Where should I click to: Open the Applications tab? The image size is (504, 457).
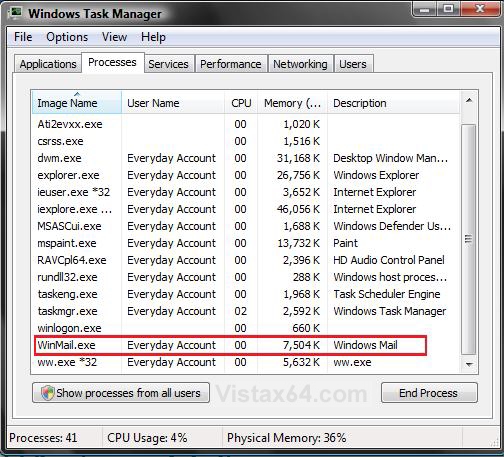(x=48, y=64)
